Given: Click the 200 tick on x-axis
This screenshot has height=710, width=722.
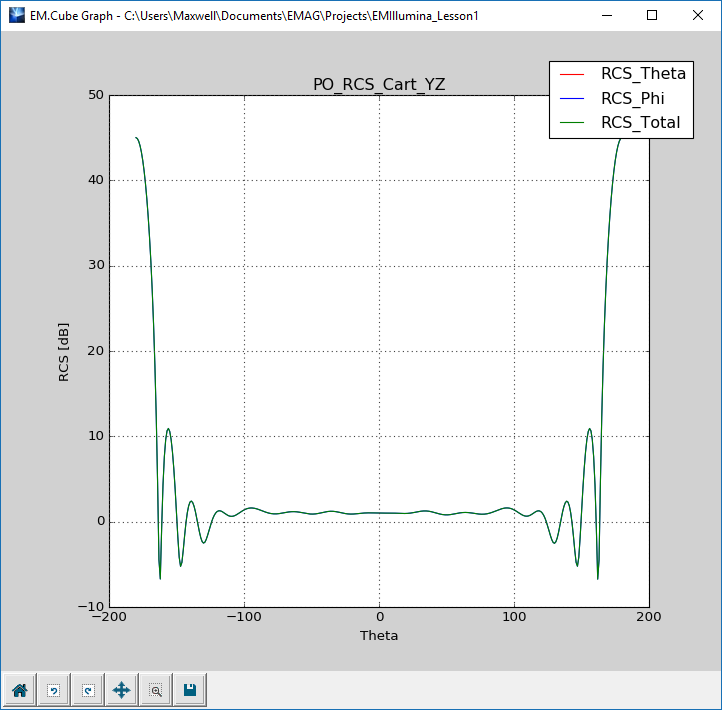Looking at the screenshot, I should coord(649,617).
